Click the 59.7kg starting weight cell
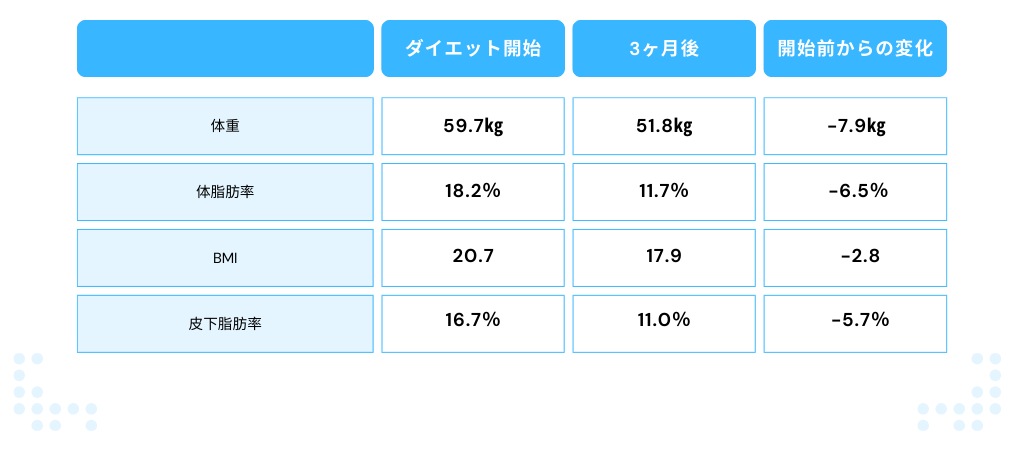The width and height of the screenshot is (1023, 450). (x=472, y=126)
